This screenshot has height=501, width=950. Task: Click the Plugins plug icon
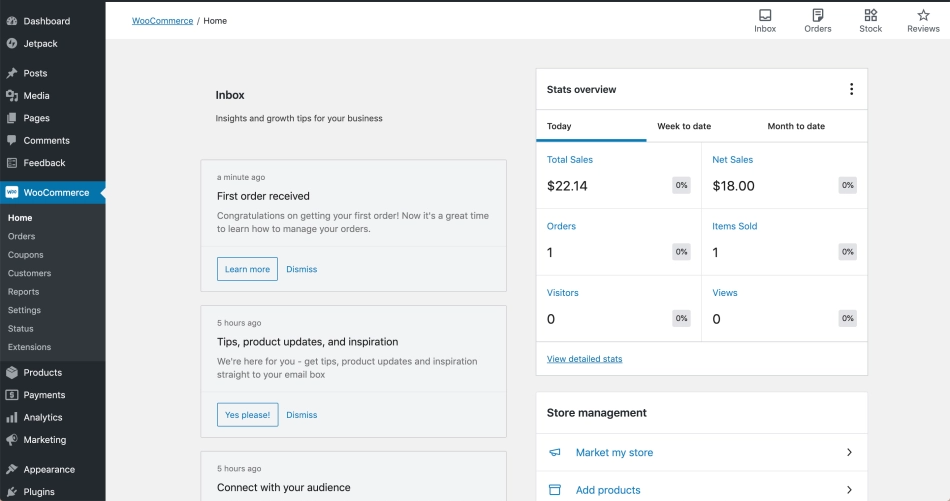[x=12, y=492]
